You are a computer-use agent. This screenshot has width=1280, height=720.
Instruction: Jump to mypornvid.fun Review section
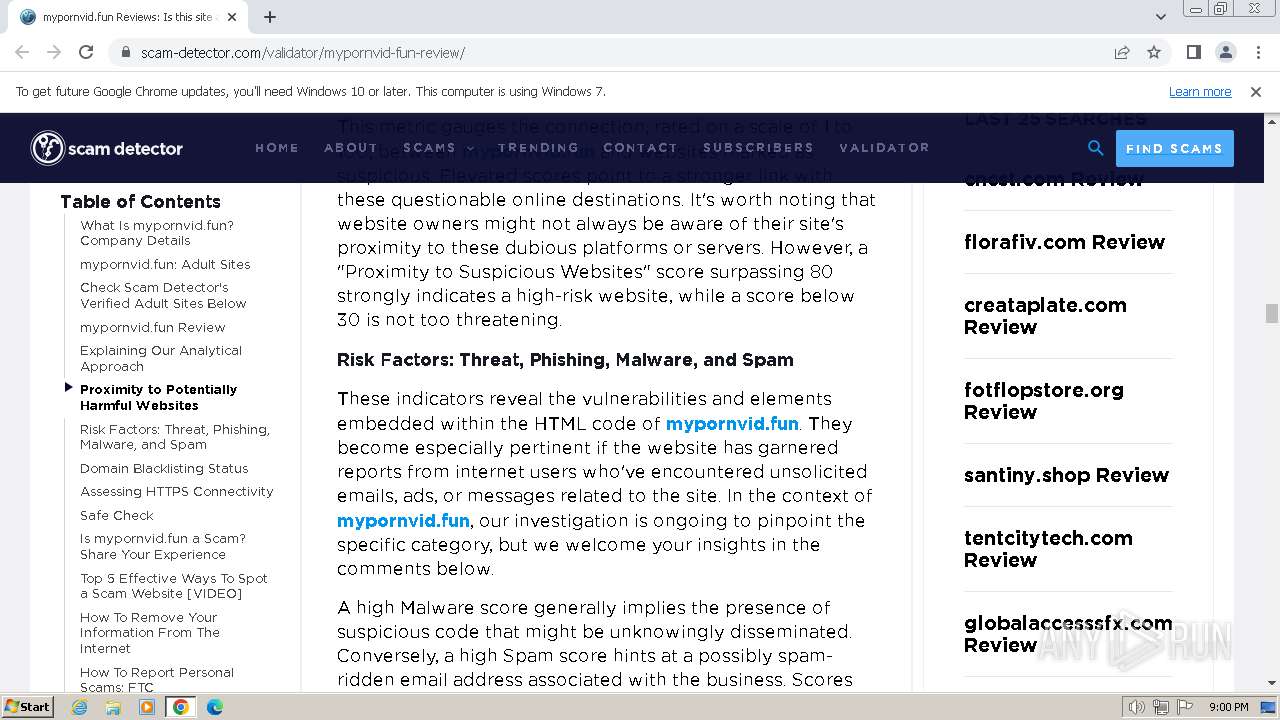coord(153,328)
